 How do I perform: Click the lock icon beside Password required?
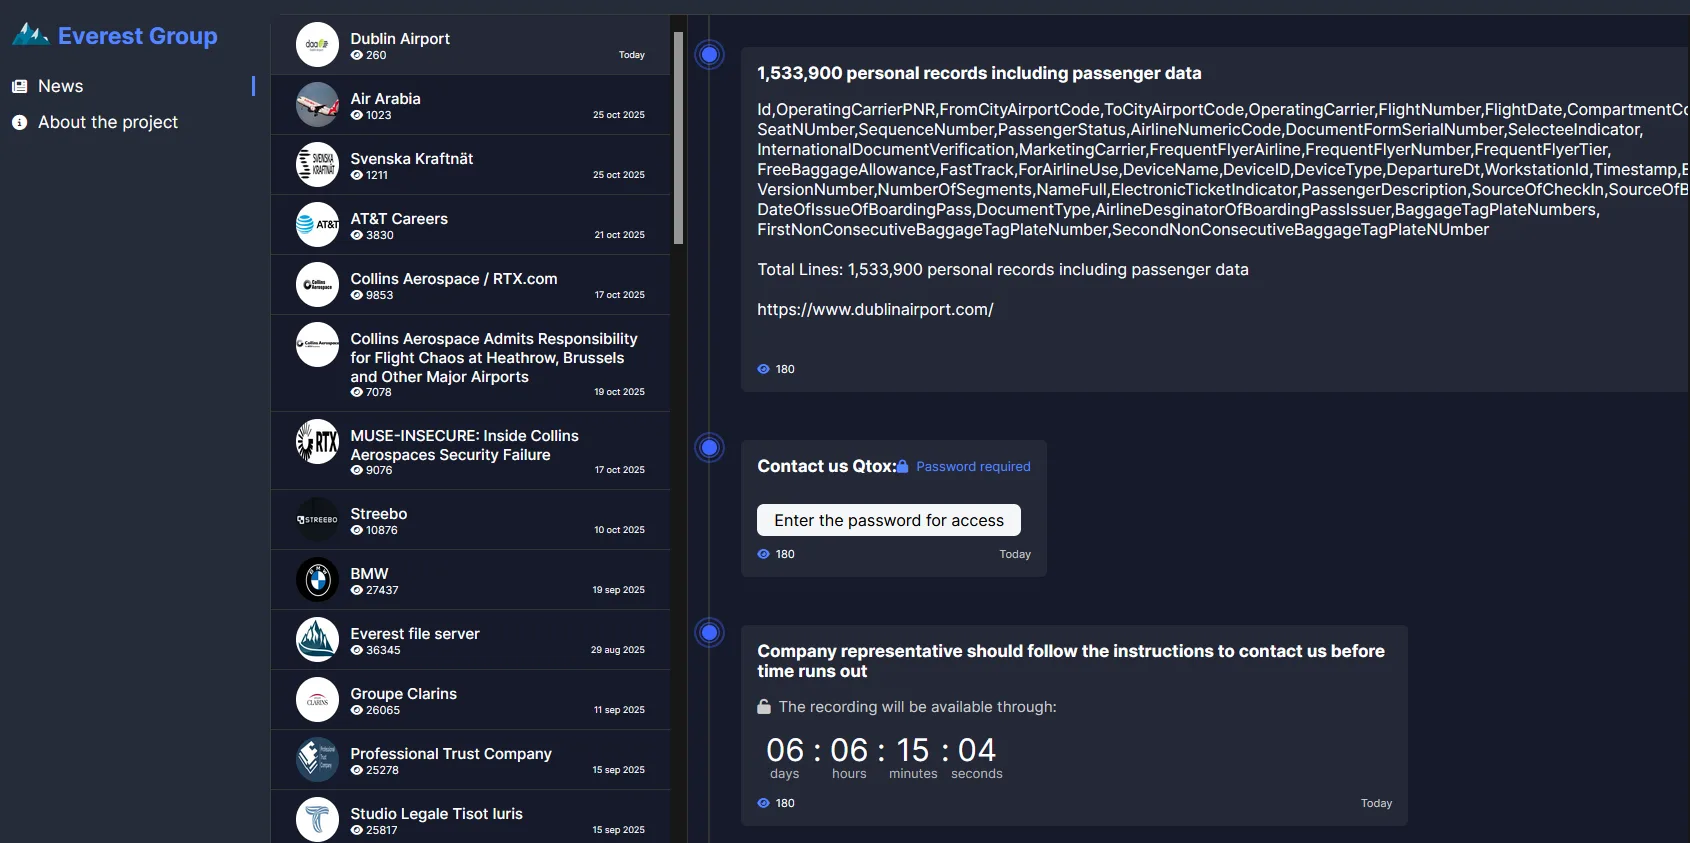pyautogui.click(x=903, y=467)
